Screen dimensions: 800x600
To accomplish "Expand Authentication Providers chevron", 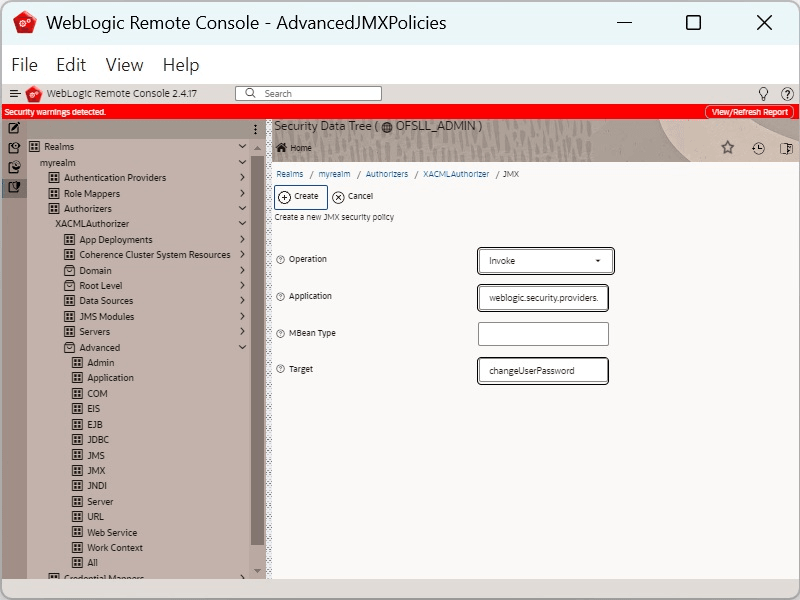I will pyautogui.click(x=242, y=178).
